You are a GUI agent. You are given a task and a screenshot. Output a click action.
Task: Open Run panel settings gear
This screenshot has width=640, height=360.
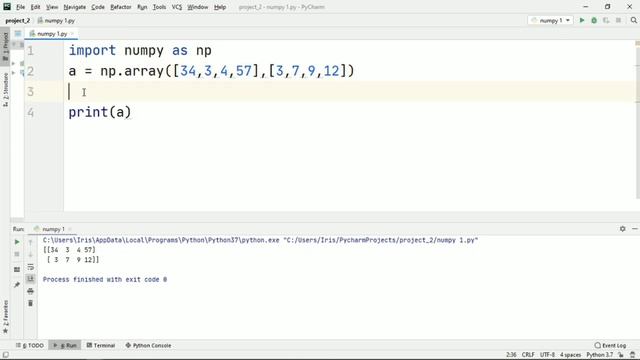[622, 229]
